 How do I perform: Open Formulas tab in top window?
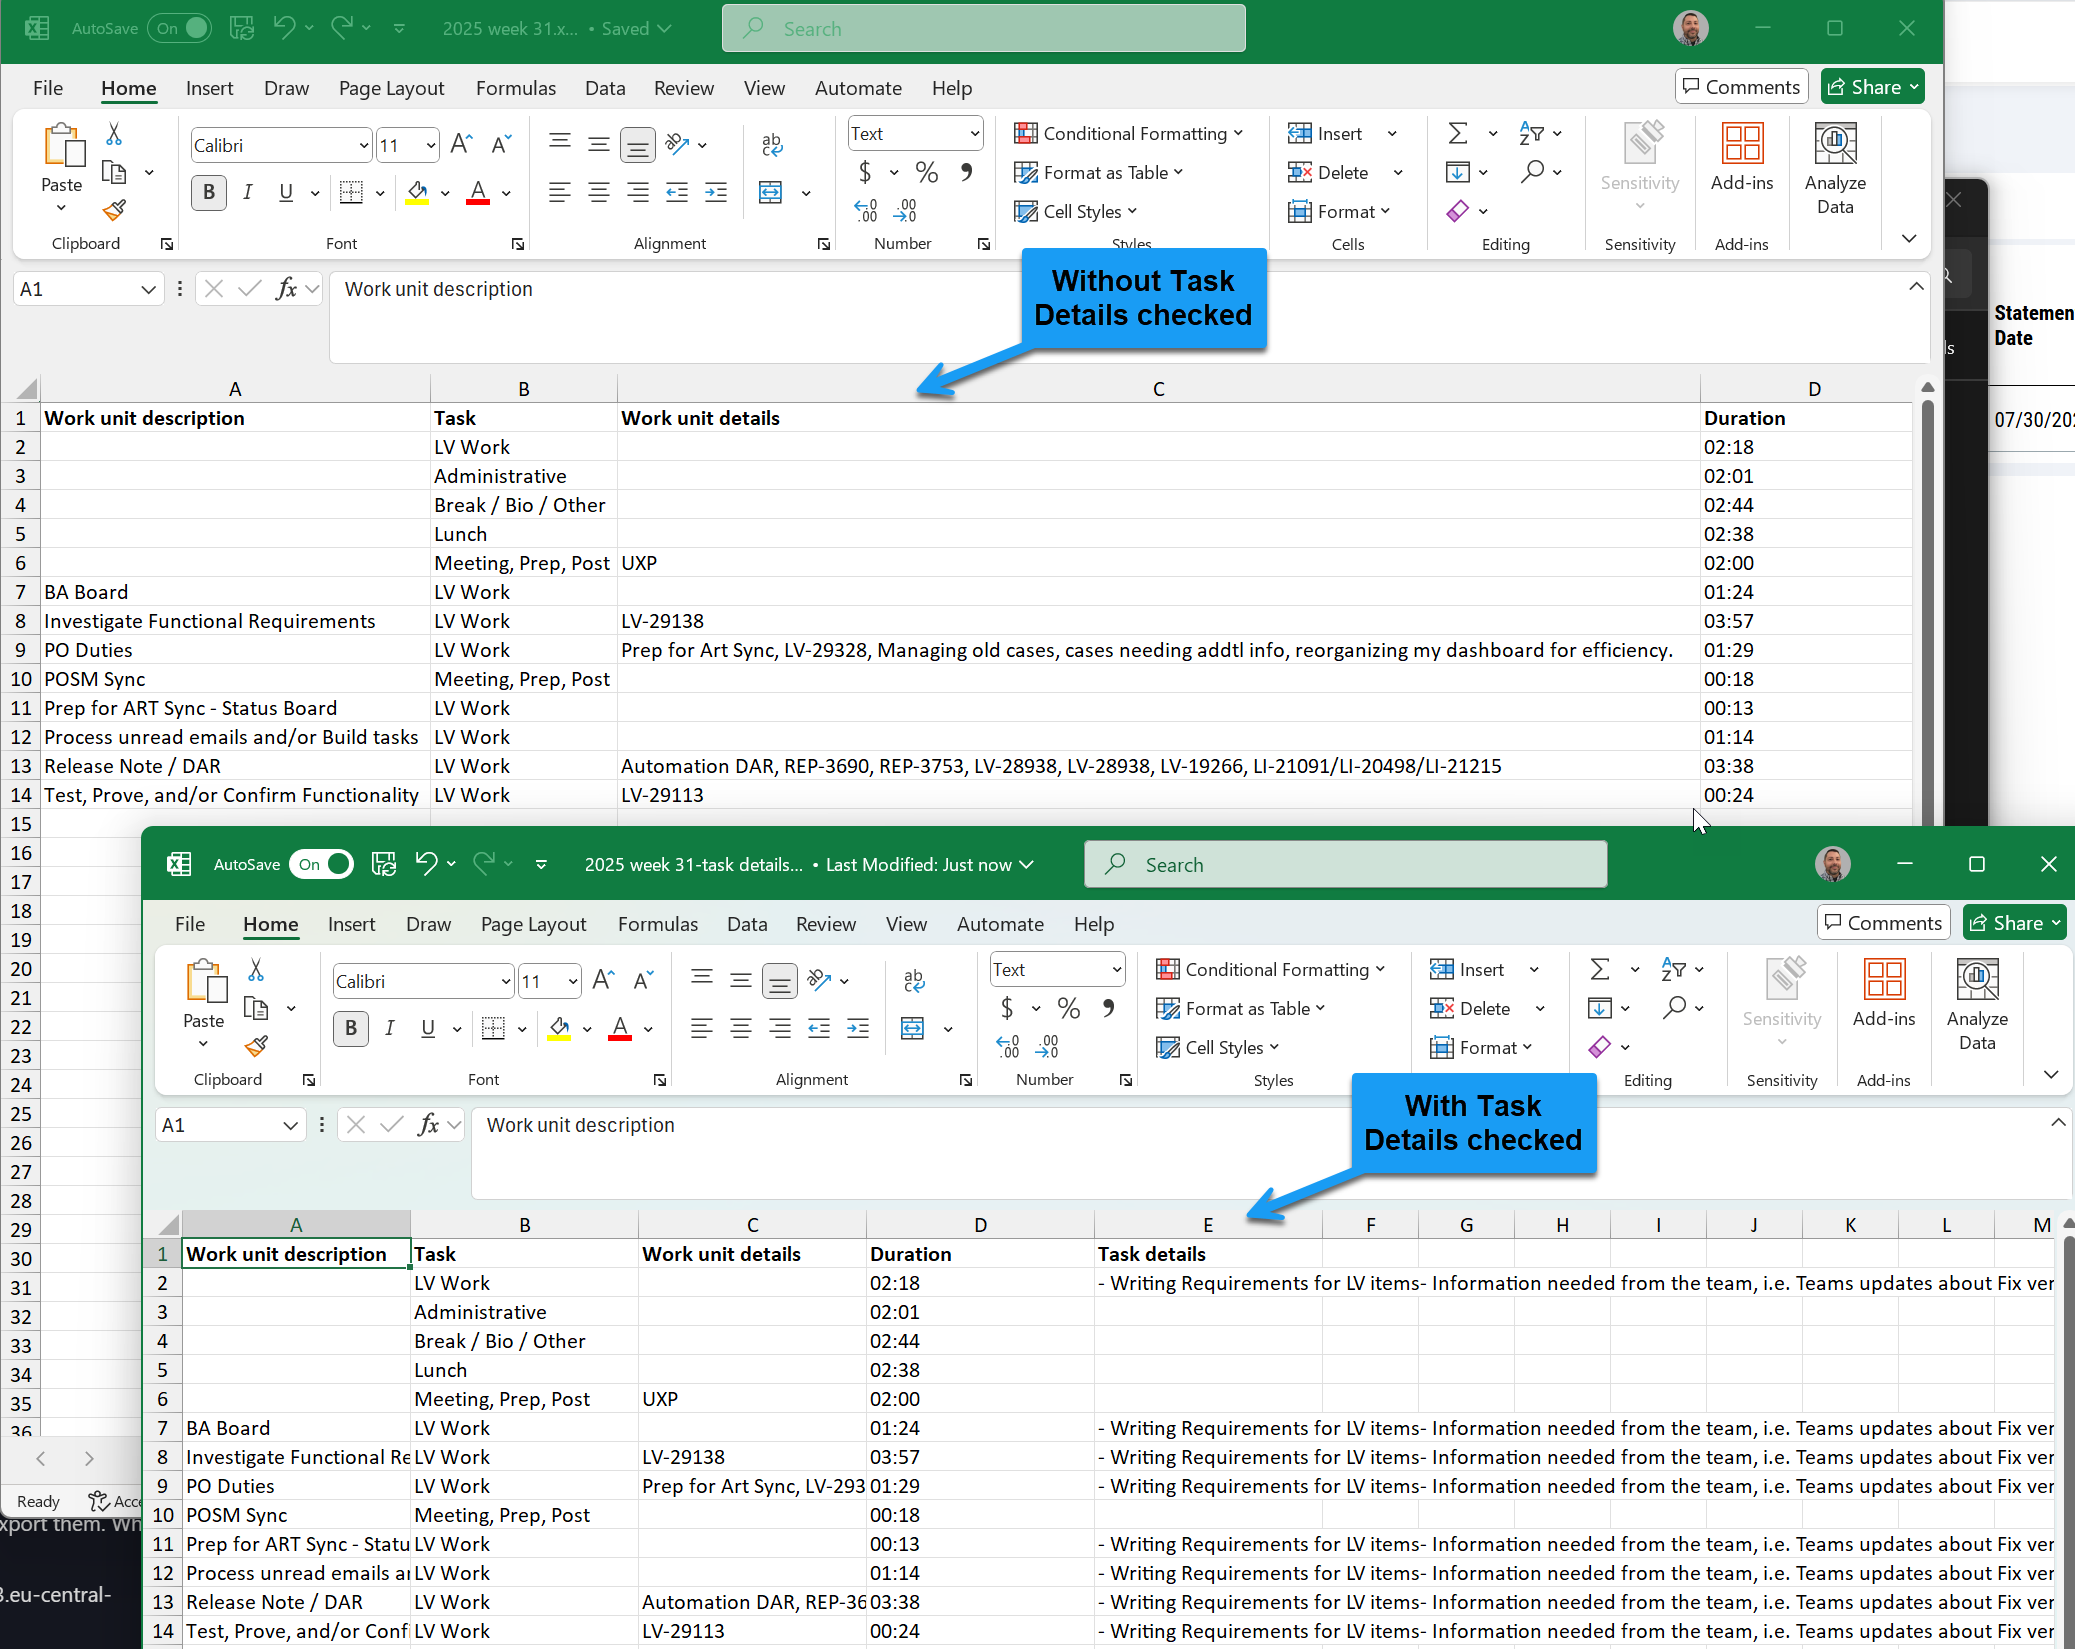[x=516, y=88]
